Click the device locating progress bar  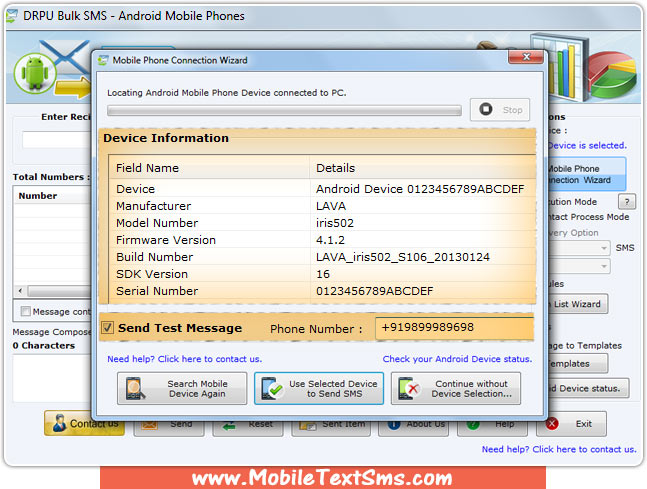tap(284, 110)
